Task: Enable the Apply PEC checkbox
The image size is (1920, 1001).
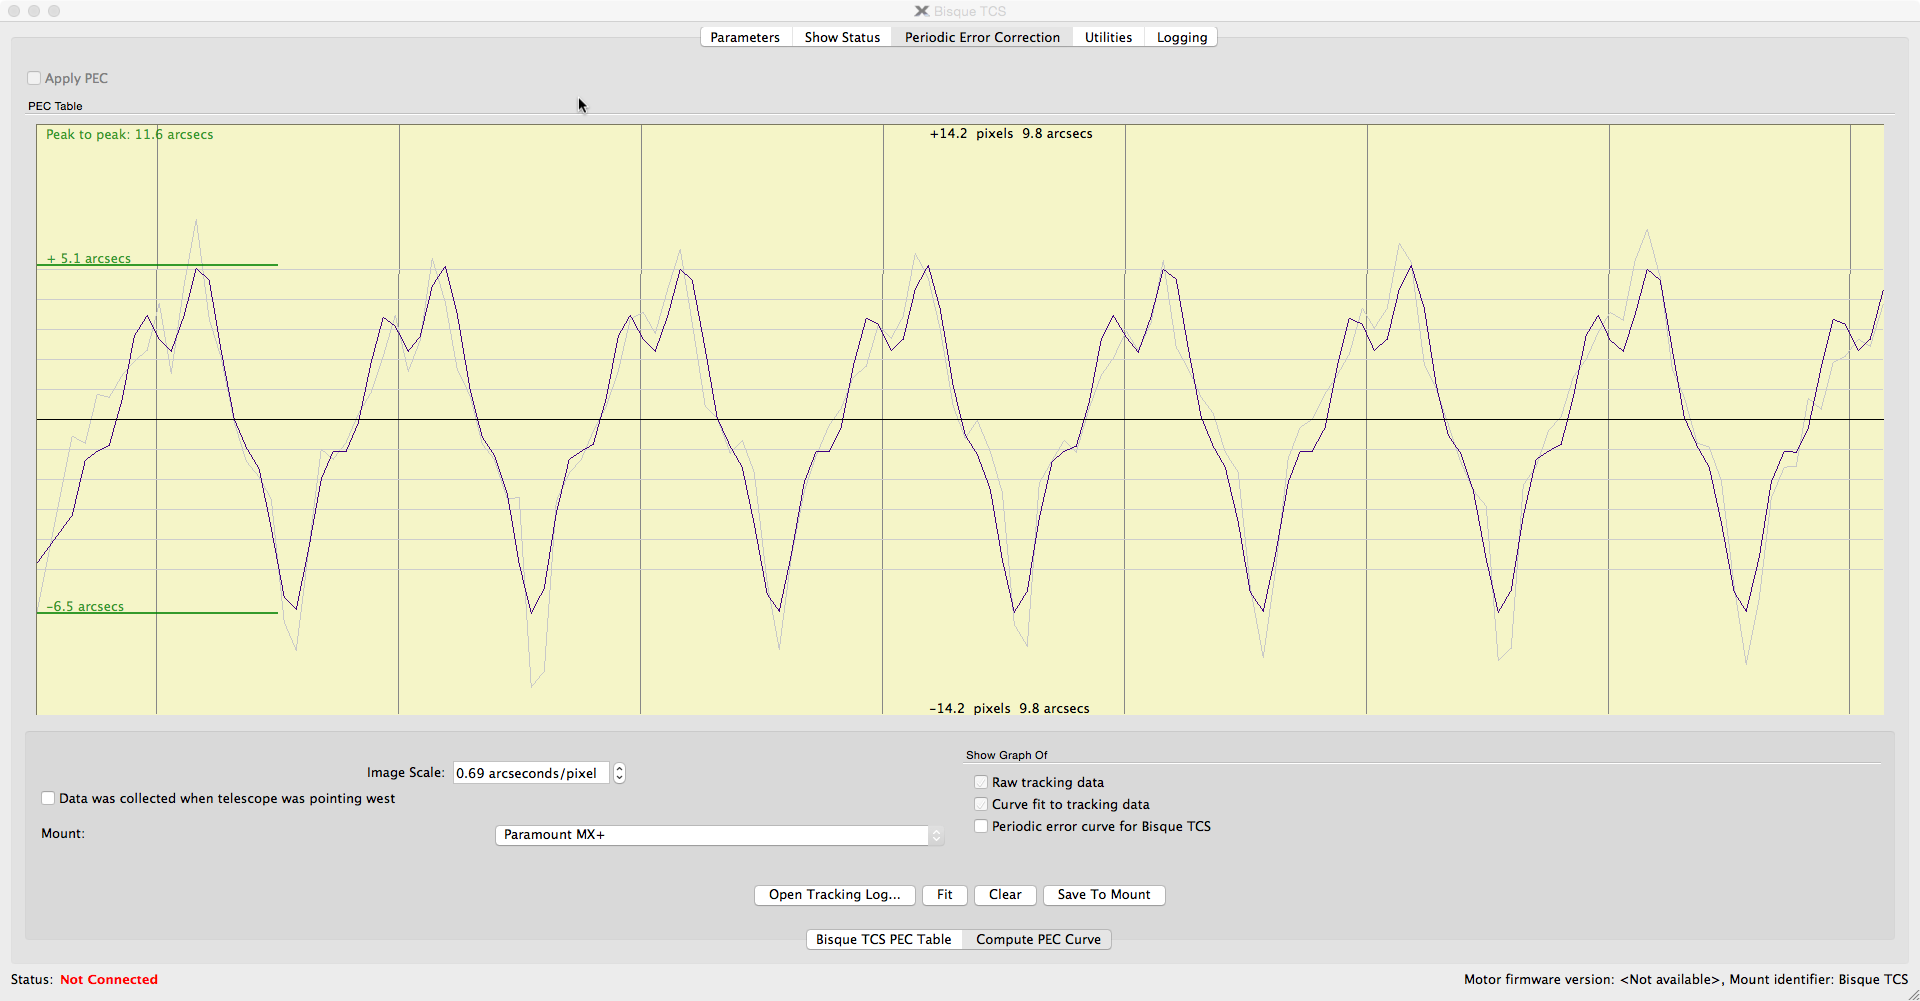Action: 34,78
